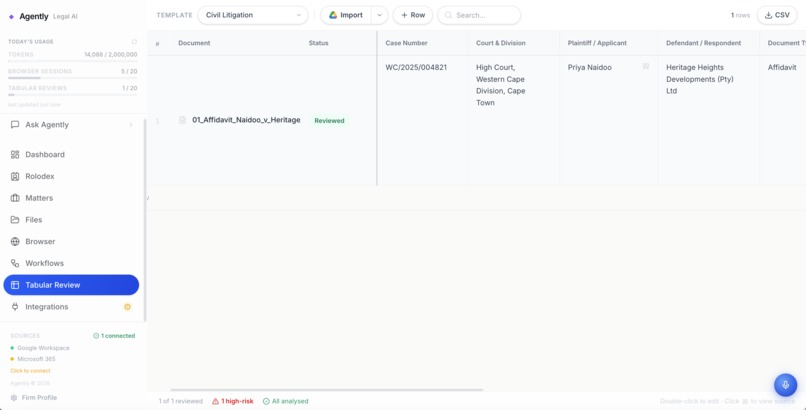Click the Defendant / Respondent header

[x=704, y=43]
